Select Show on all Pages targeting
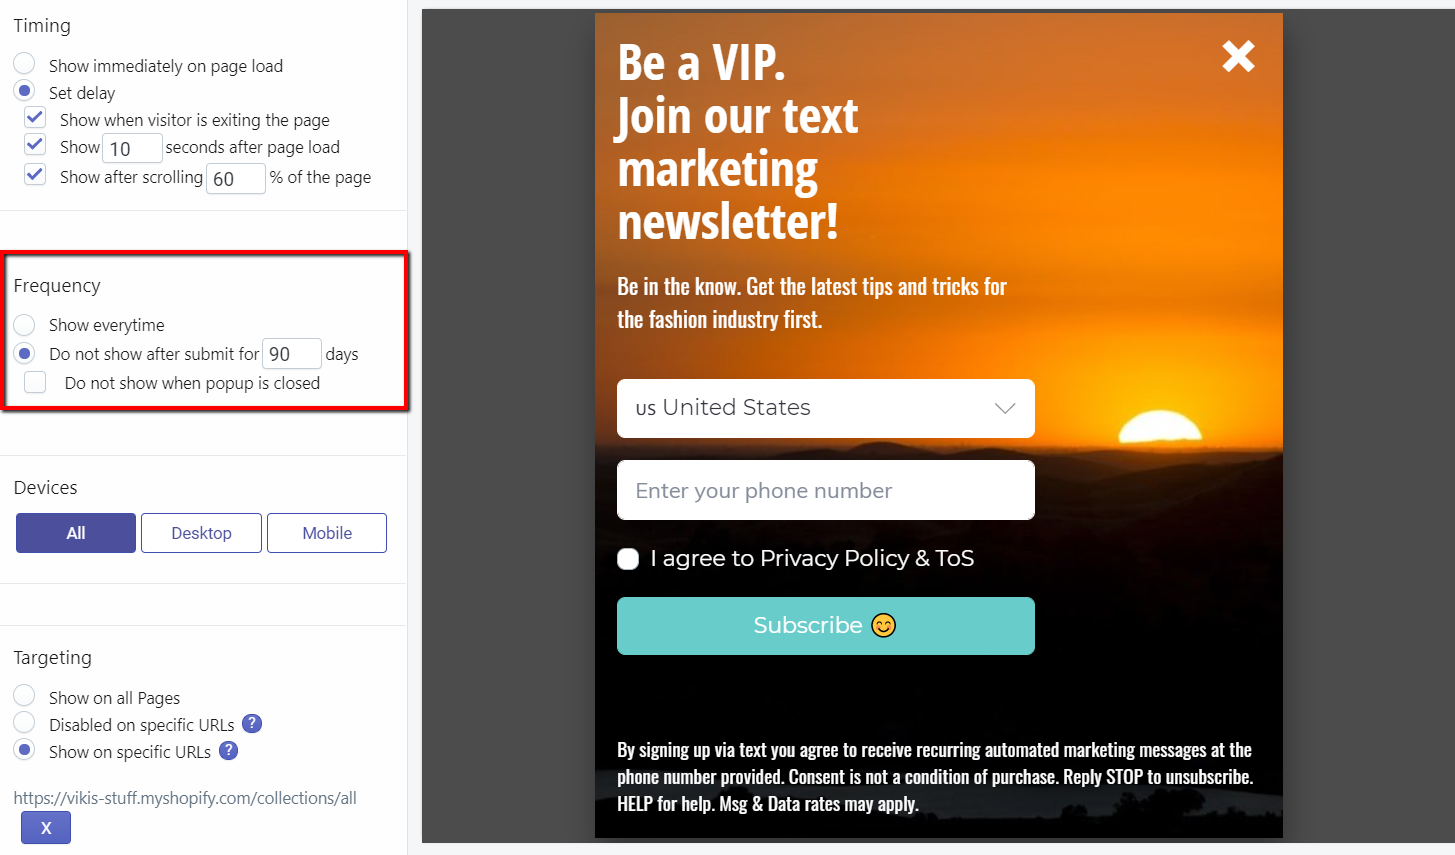 point(25,697)
